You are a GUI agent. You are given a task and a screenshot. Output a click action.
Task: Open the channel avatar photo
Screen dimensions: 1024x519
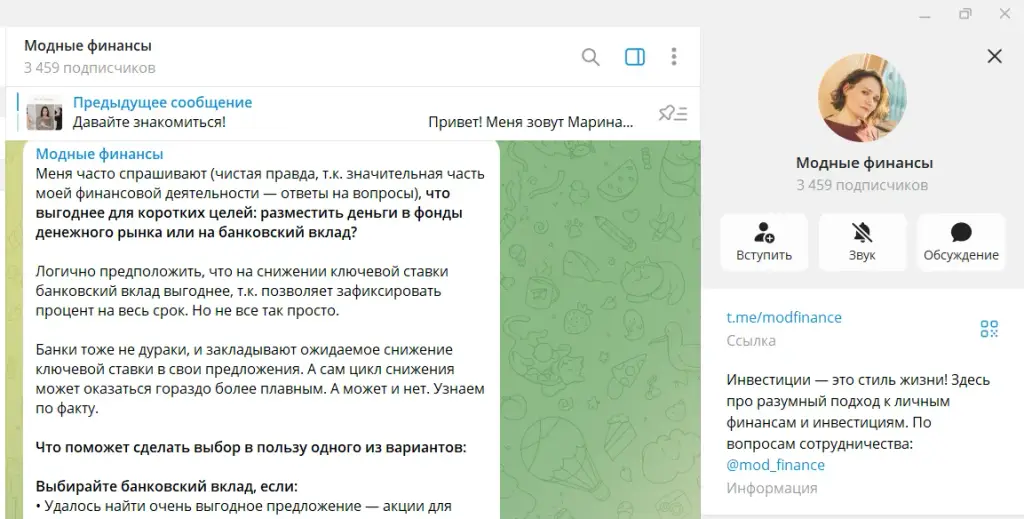pos(862,98)
